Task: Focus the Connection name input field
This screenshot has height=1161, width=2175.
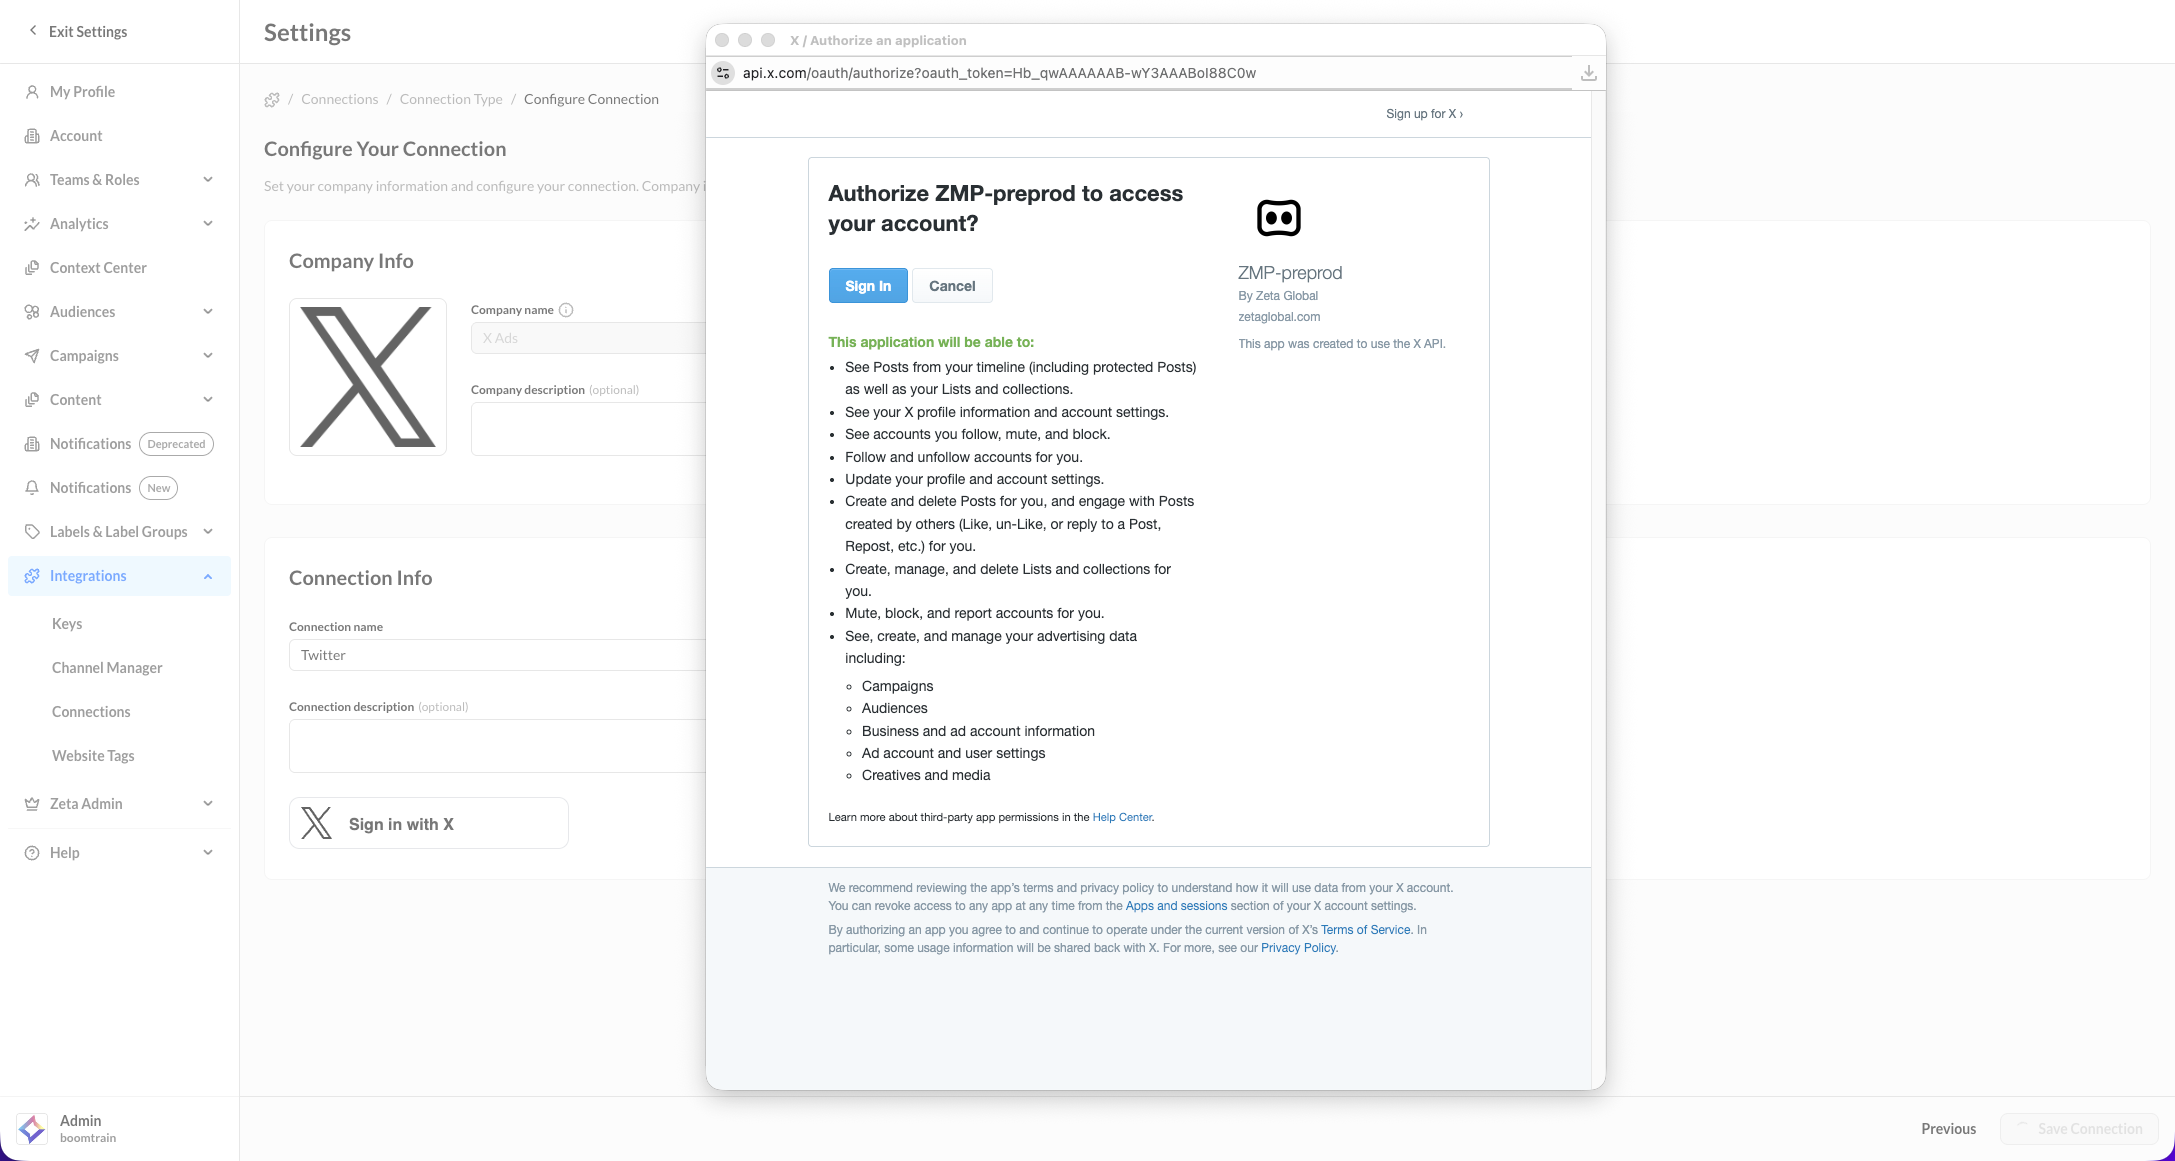Action: 497,655
